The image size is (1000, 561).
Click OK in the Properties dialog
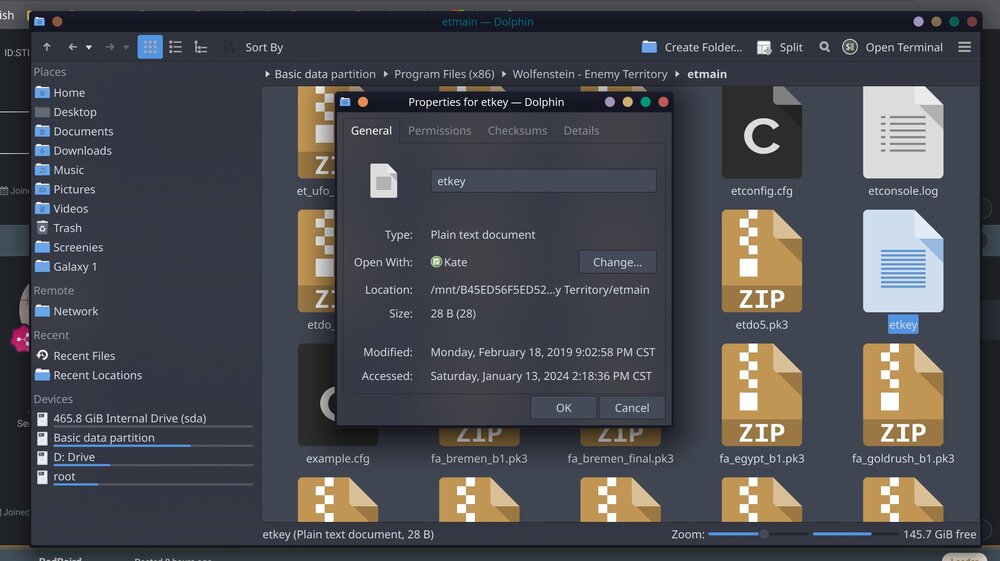point(563,407)
